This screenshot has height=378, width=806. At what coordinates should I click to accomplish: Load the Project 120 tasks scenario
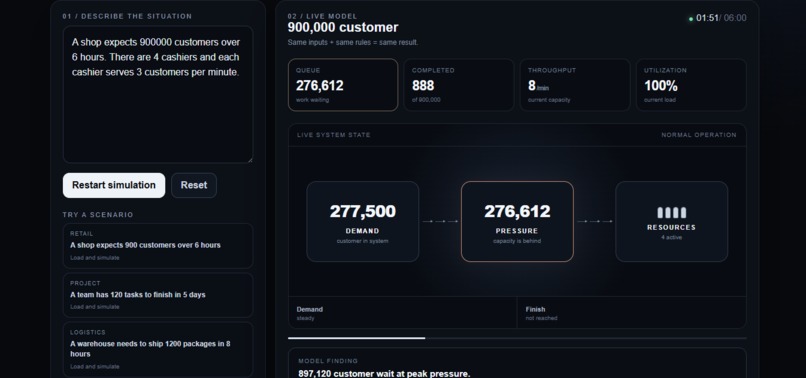click(158, 295)
